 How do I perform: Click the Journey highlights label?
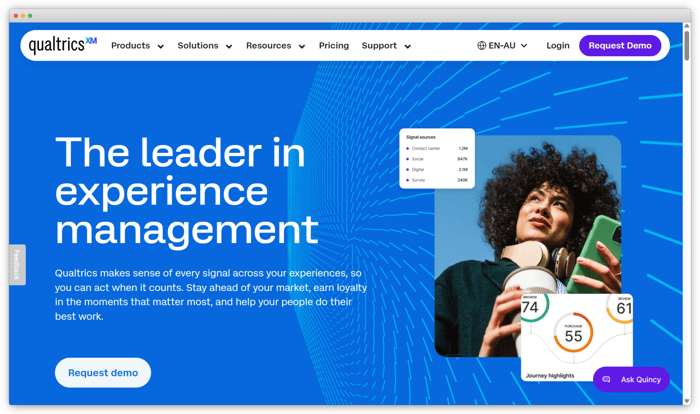550,376
